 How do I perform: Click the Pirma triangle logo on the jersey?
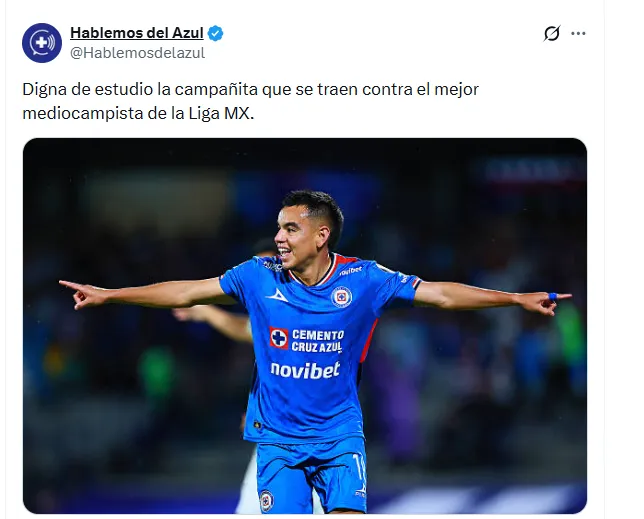tap(277, 296)
